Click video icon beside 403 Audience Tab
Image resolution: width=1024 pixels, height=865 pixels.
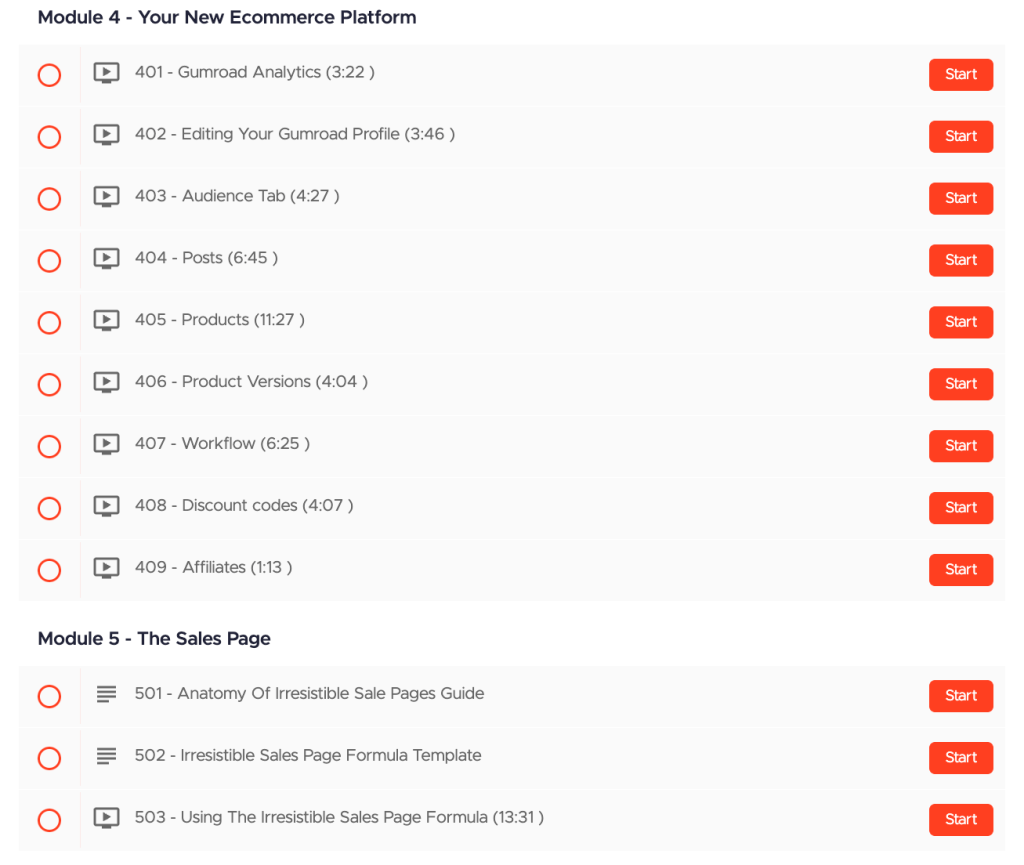click(x=106, y=197)
